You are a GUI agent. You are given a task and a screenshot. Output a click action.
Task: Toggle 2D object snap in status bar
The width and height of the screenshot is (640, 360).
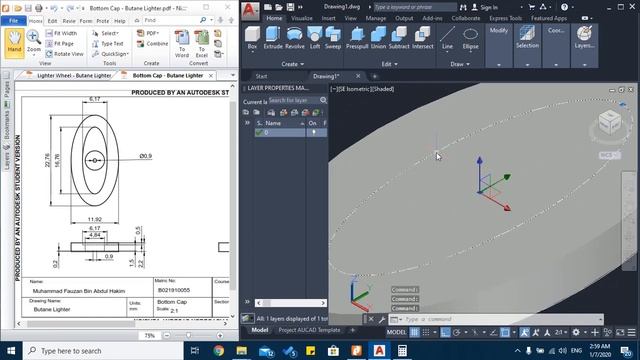pos(505,332)
